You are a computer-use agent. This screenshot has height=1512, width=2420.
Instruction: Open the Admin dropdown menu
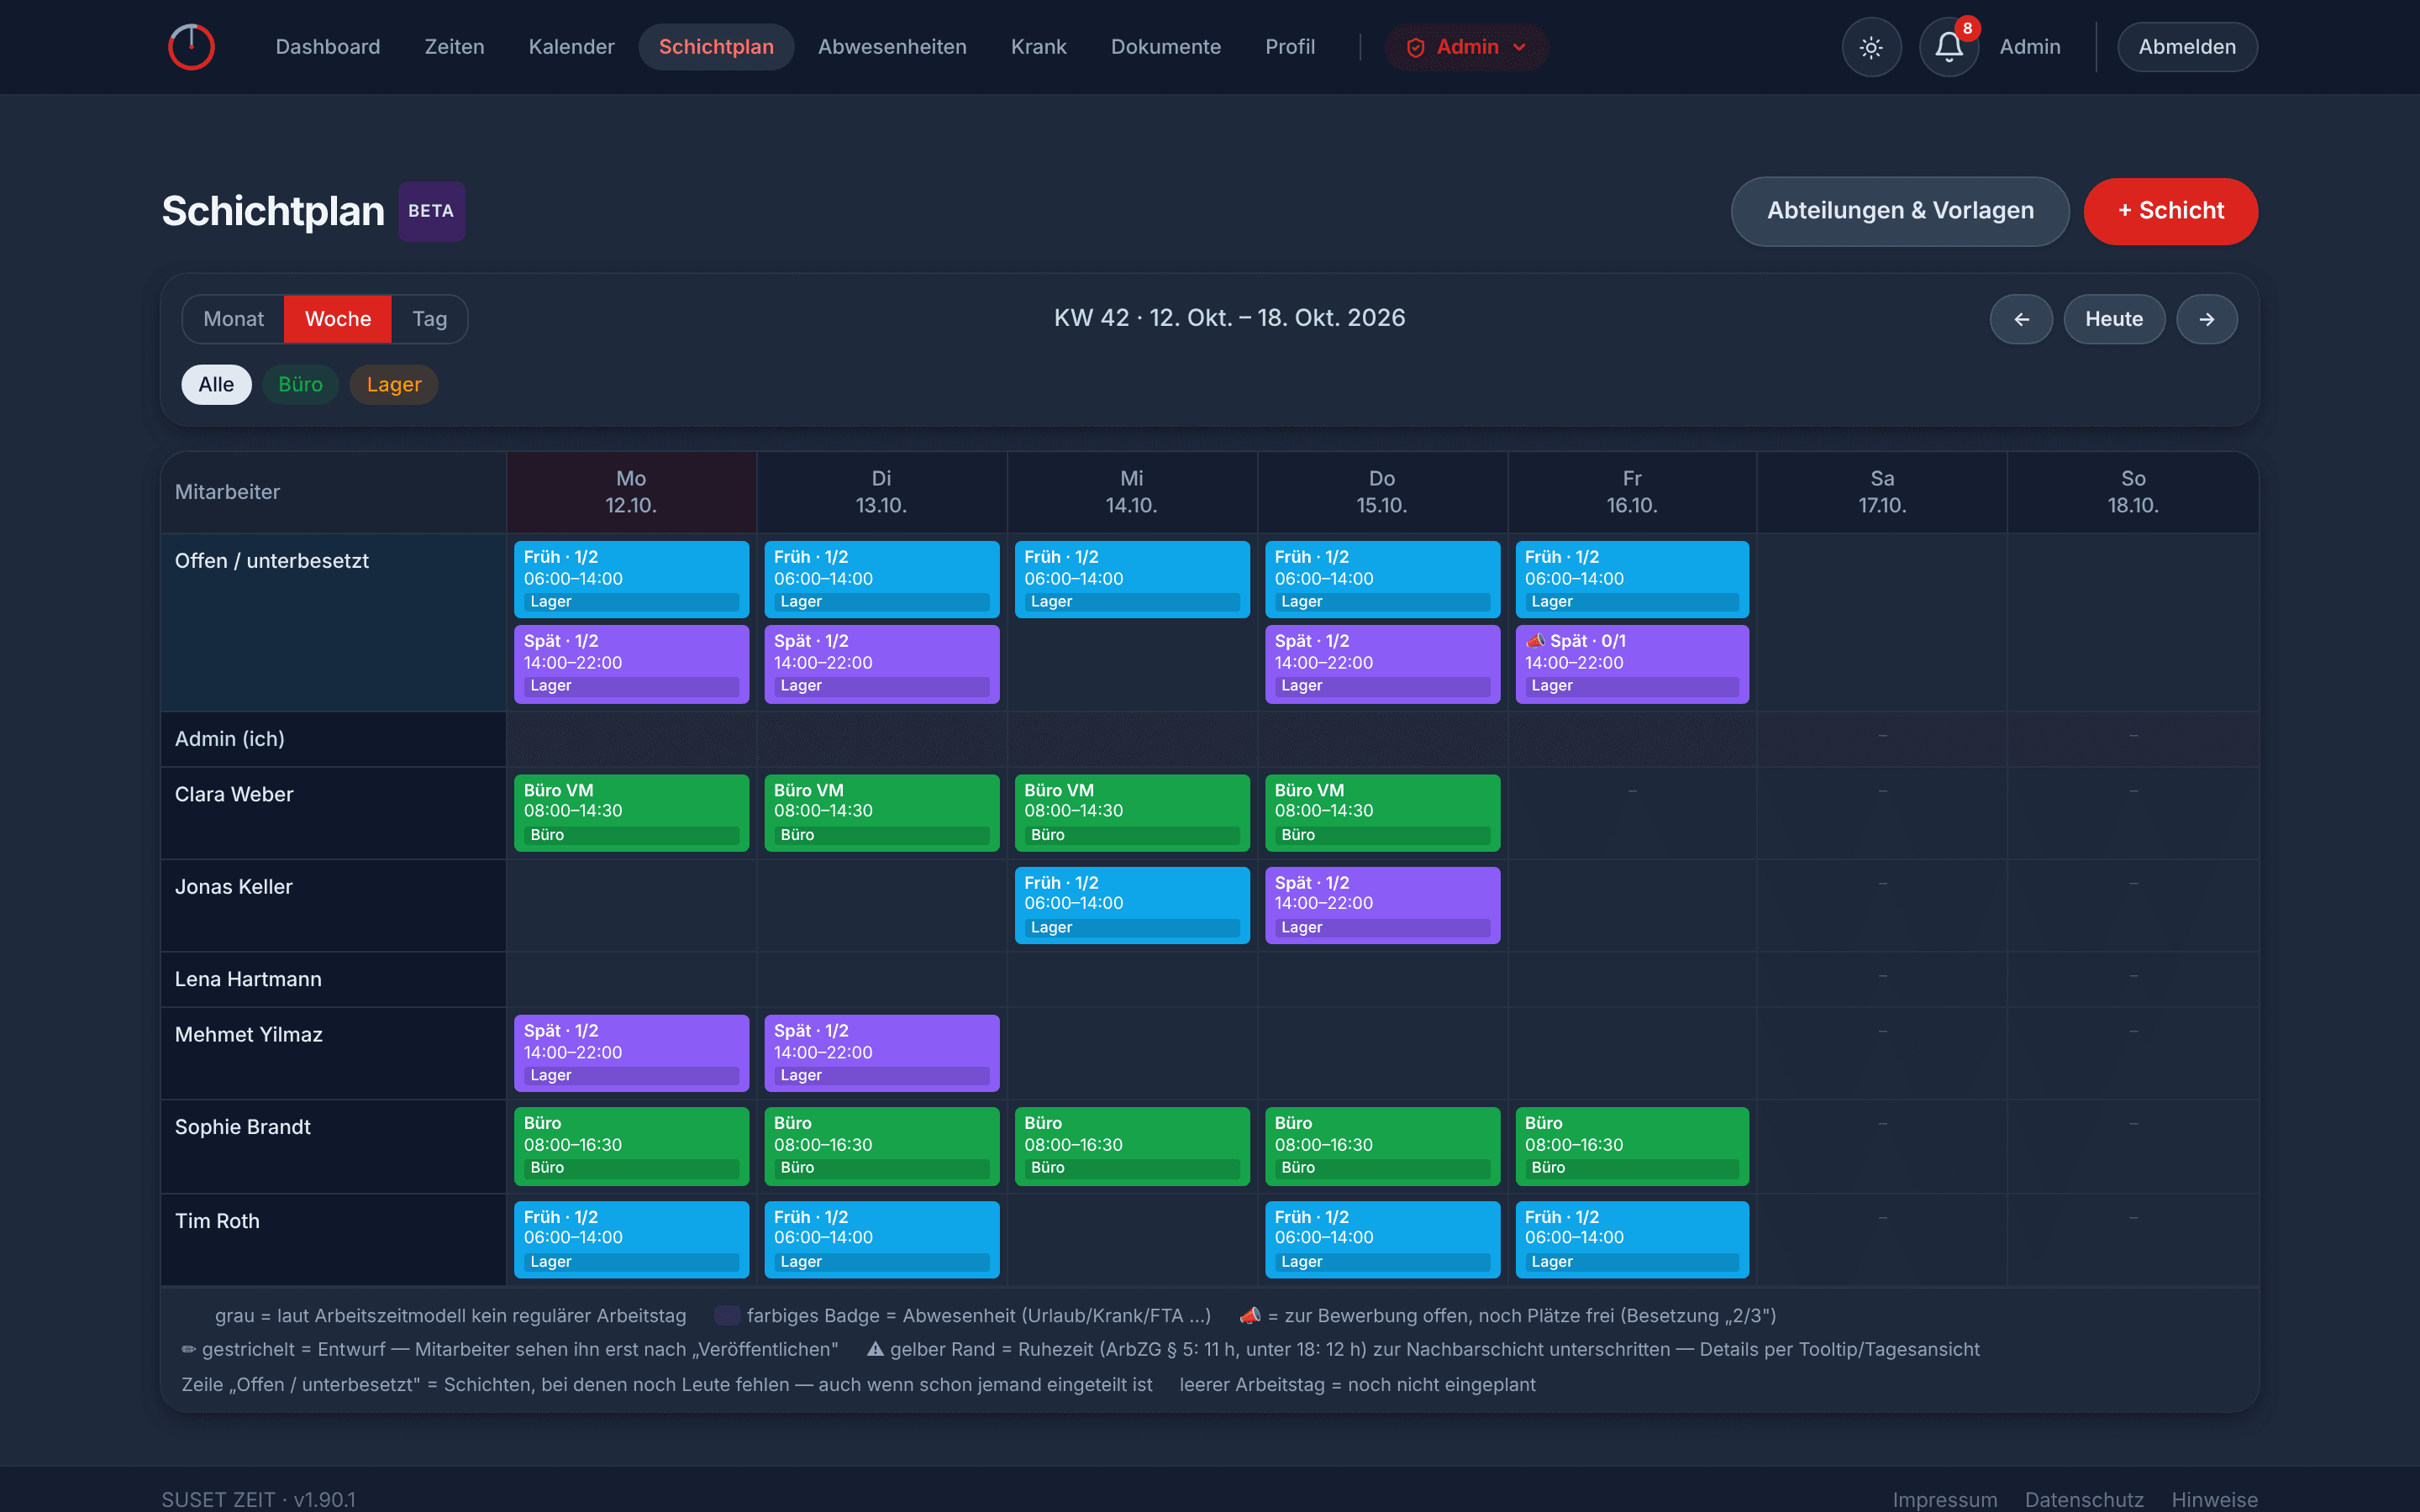click(1466, 47)
